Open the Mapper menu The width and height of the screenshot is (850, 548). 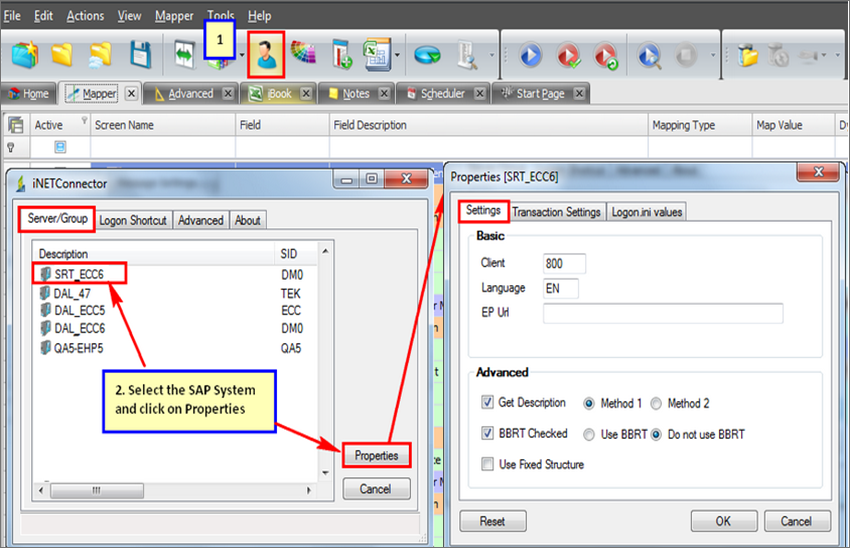[x=174, y=16]
